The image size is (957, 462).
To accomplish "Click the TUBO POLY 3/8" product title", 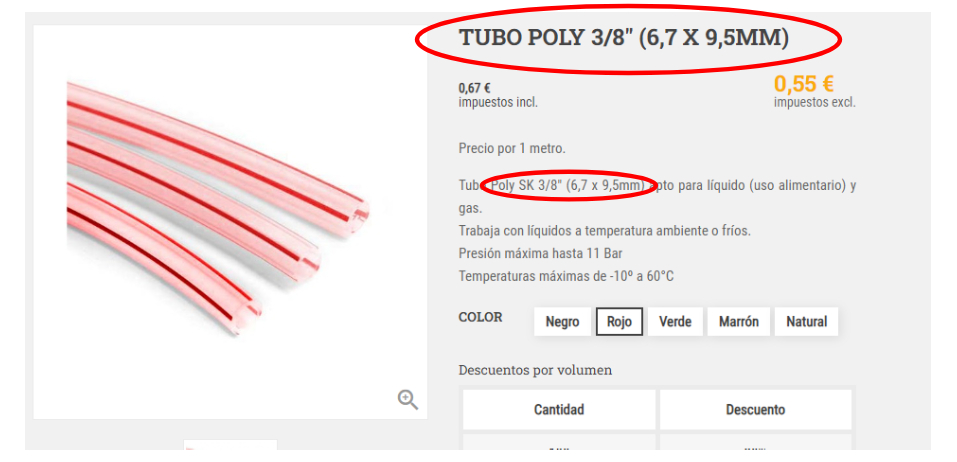I will (624, 38).
